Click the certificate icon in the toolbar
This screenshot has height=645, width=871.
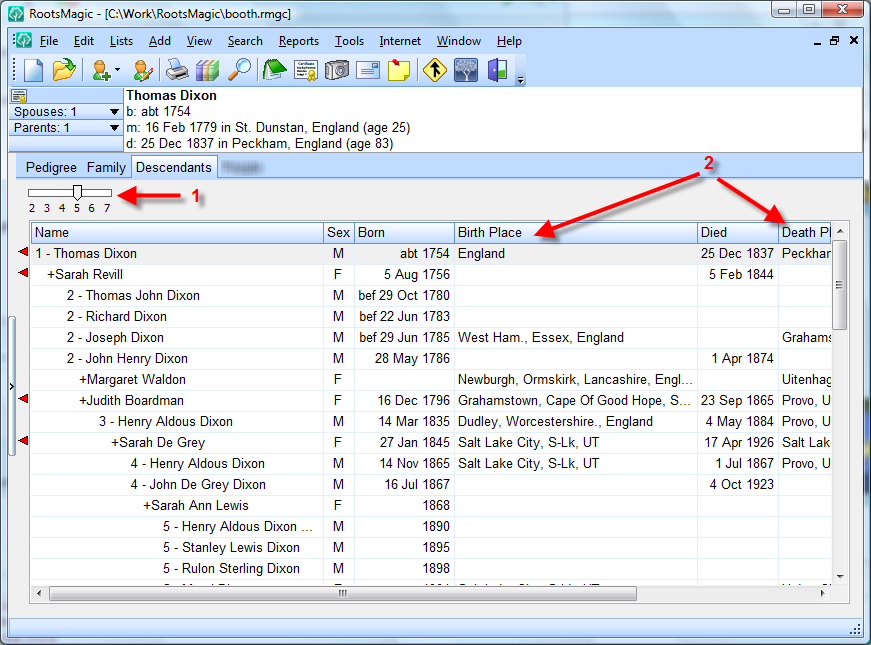coord(306,71)
